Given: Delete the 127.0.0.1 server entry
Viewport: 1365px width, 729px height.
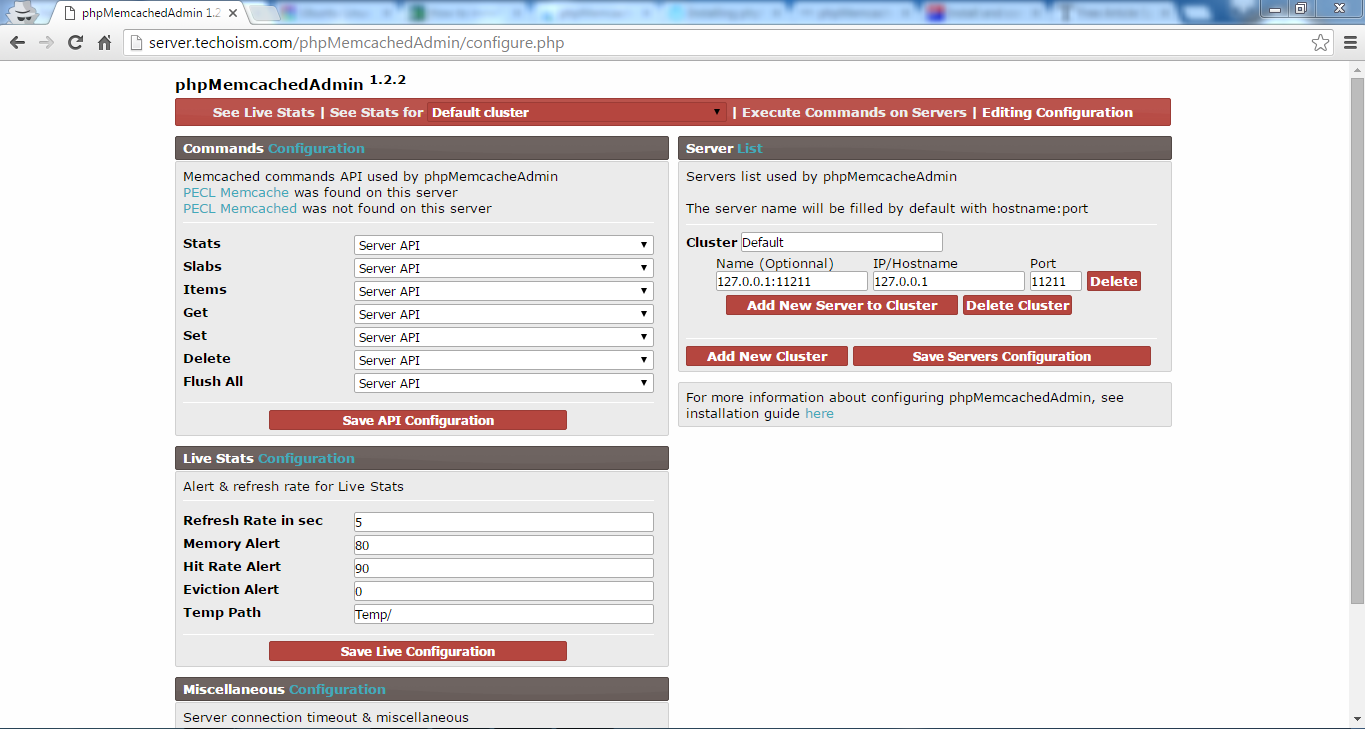Looking at the screenshot, I should [1114, 282].
